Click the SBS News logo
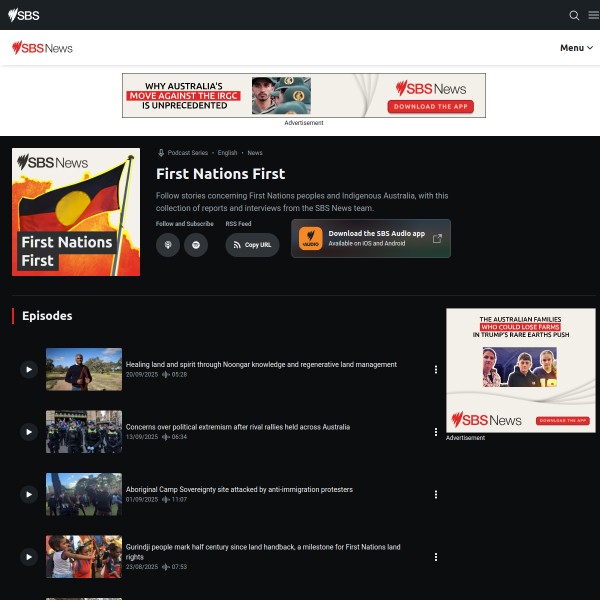 (x=42, y=48)
